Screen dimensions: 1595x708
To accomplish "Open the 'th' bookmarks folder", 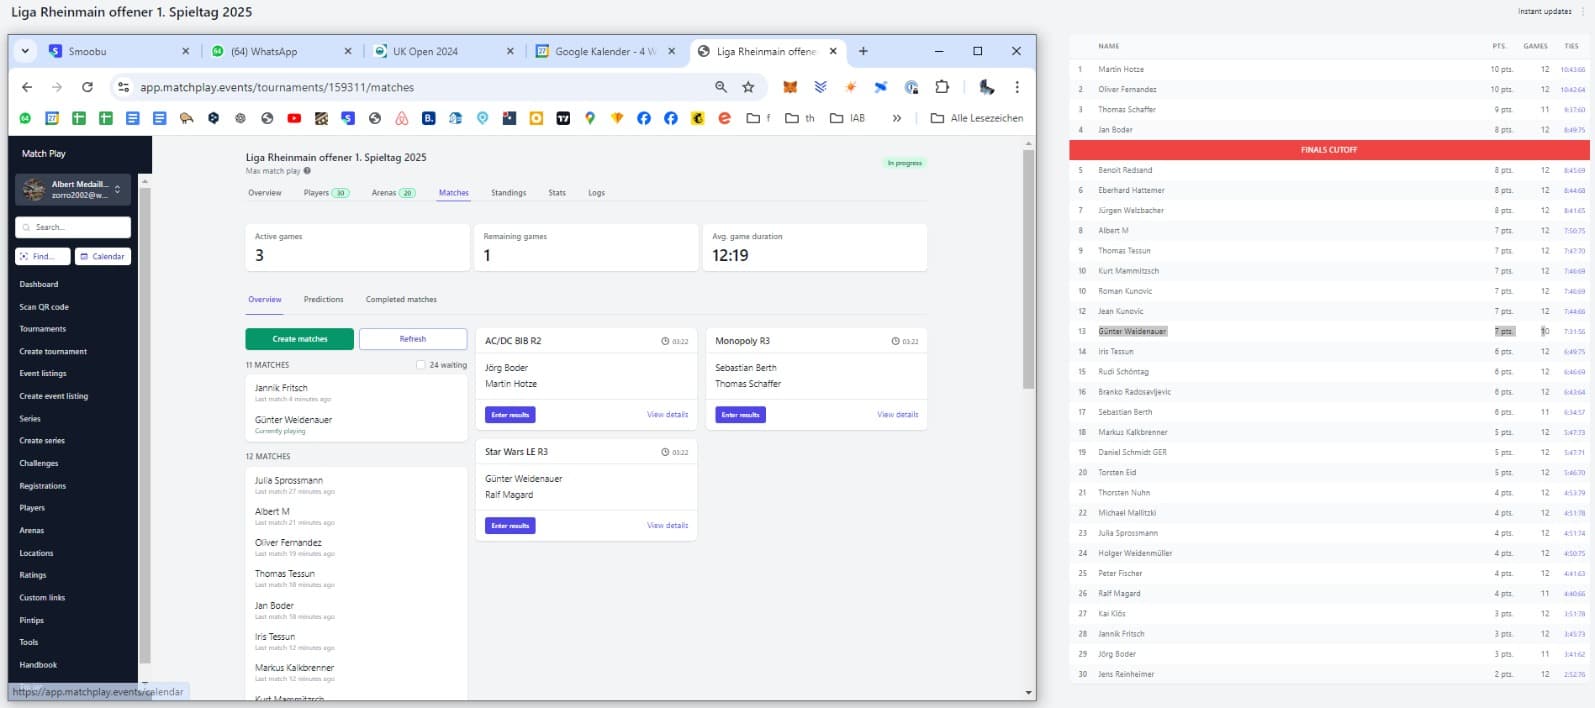I will [800, 118].
